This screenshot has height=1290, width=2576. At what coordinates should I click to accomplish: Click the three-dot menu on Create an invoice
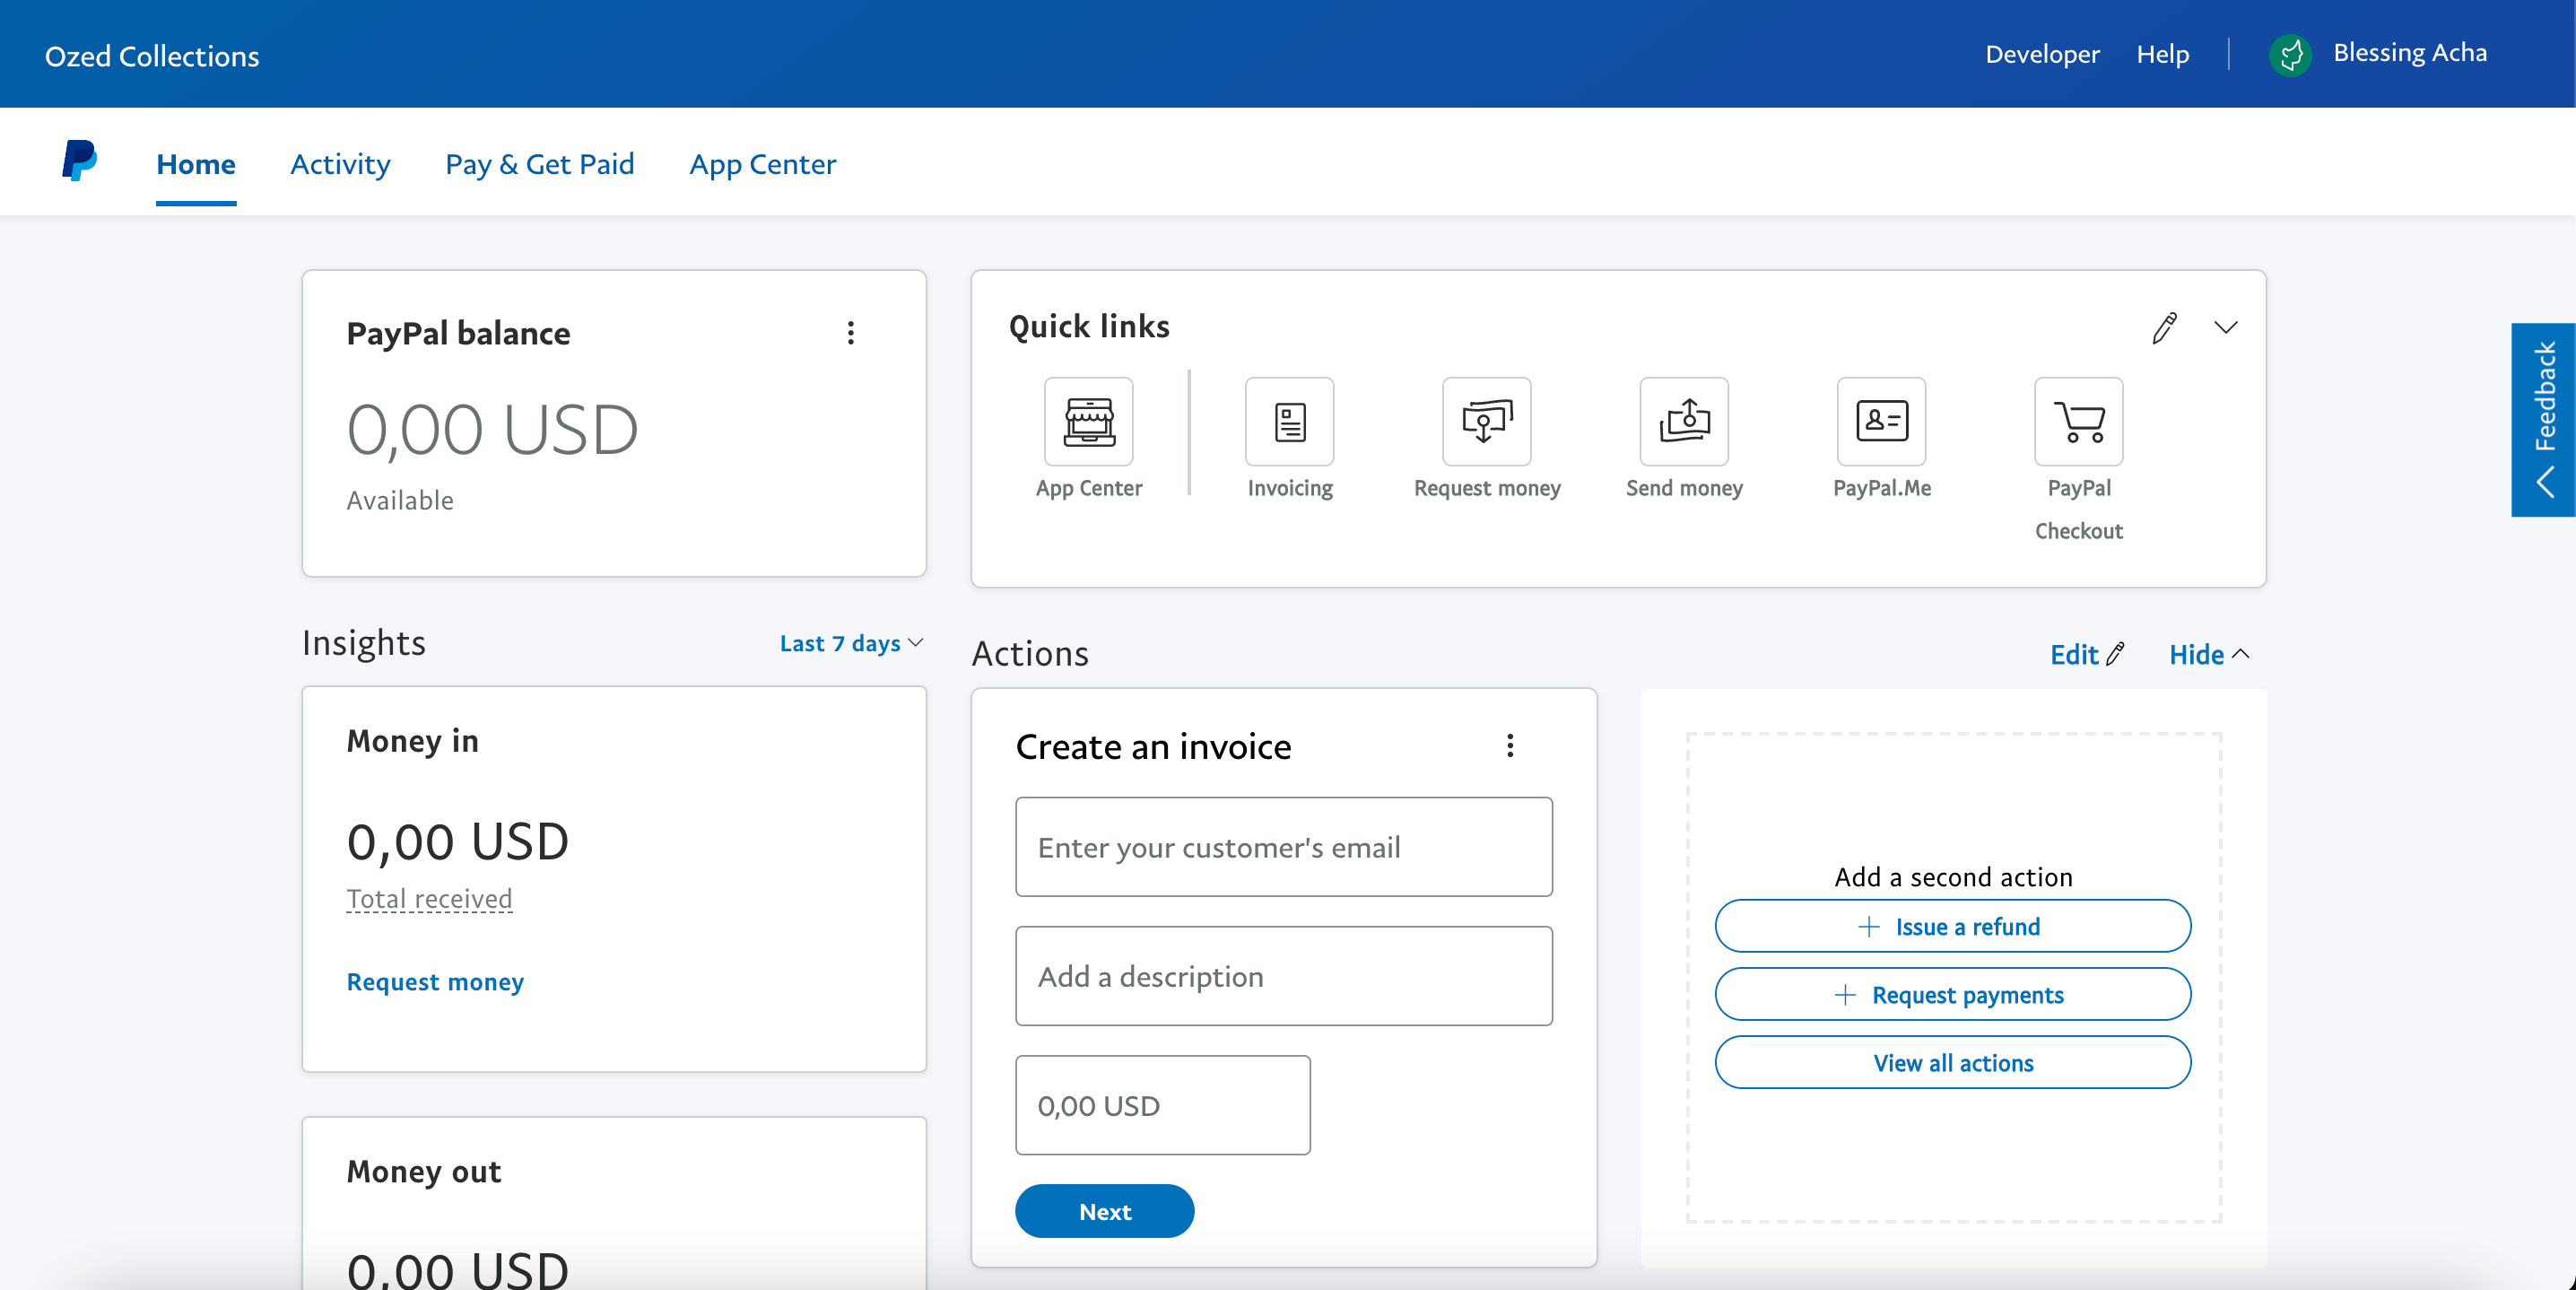(1510, 745)
